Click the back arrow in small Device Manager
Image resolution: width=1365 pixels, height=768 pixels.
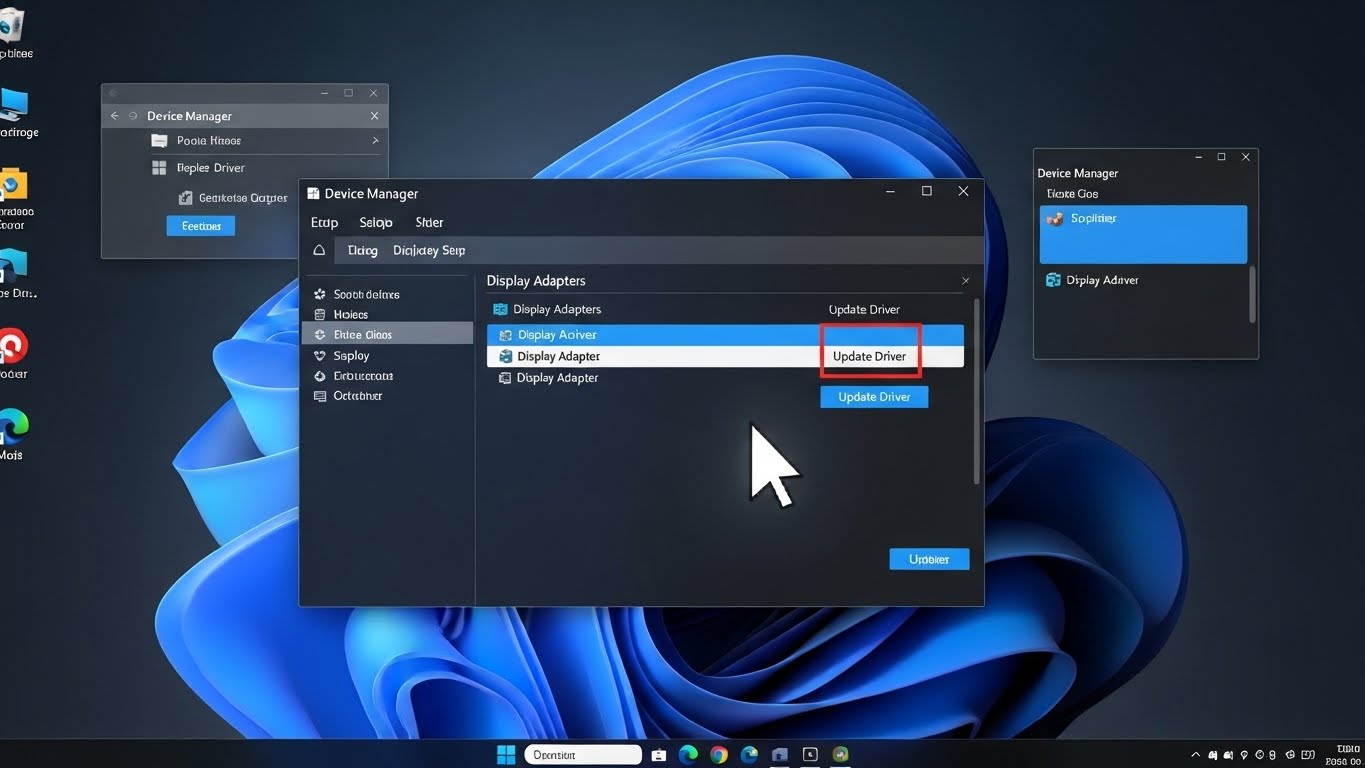coord(114,116)
